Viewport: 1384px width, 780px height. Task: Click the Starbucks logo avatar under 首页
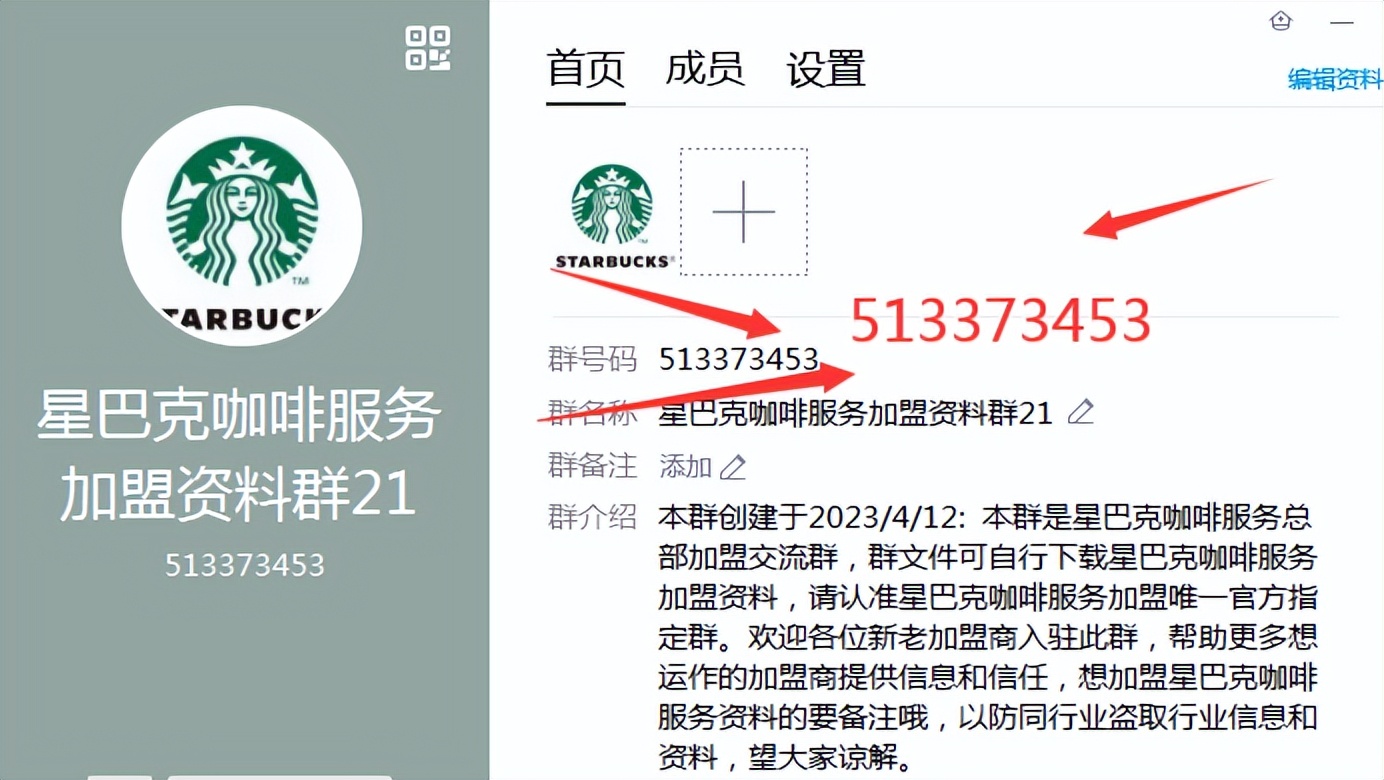click(x=611, y=205)
